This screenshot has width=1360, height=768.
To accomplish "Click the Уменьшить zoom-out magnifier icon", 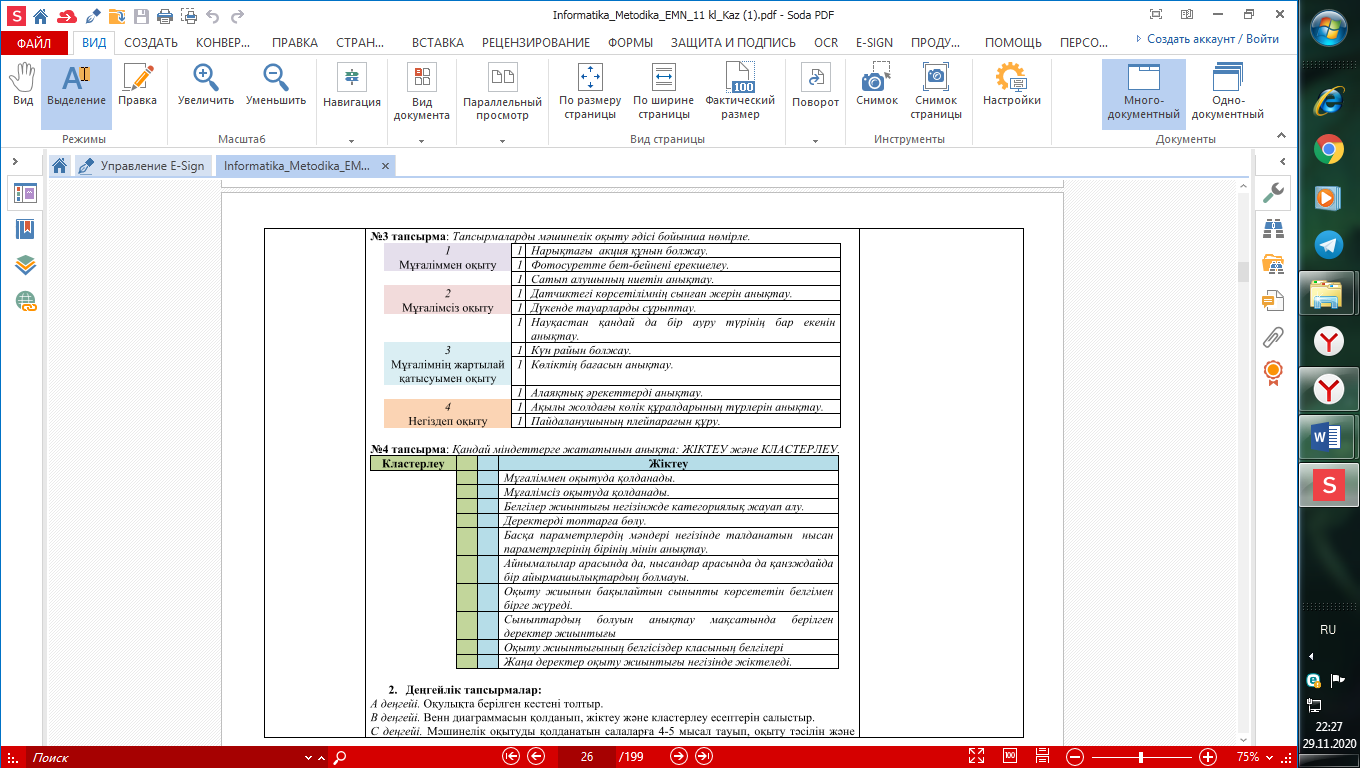I will (x=275, y=79).
